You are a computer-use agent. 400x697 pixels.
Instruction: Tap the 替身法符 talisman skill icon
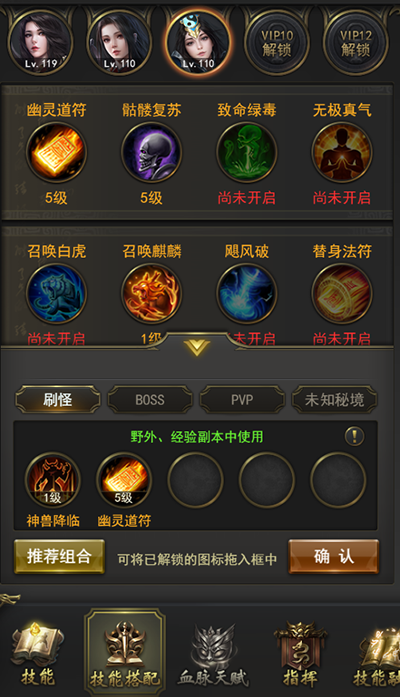342,293
